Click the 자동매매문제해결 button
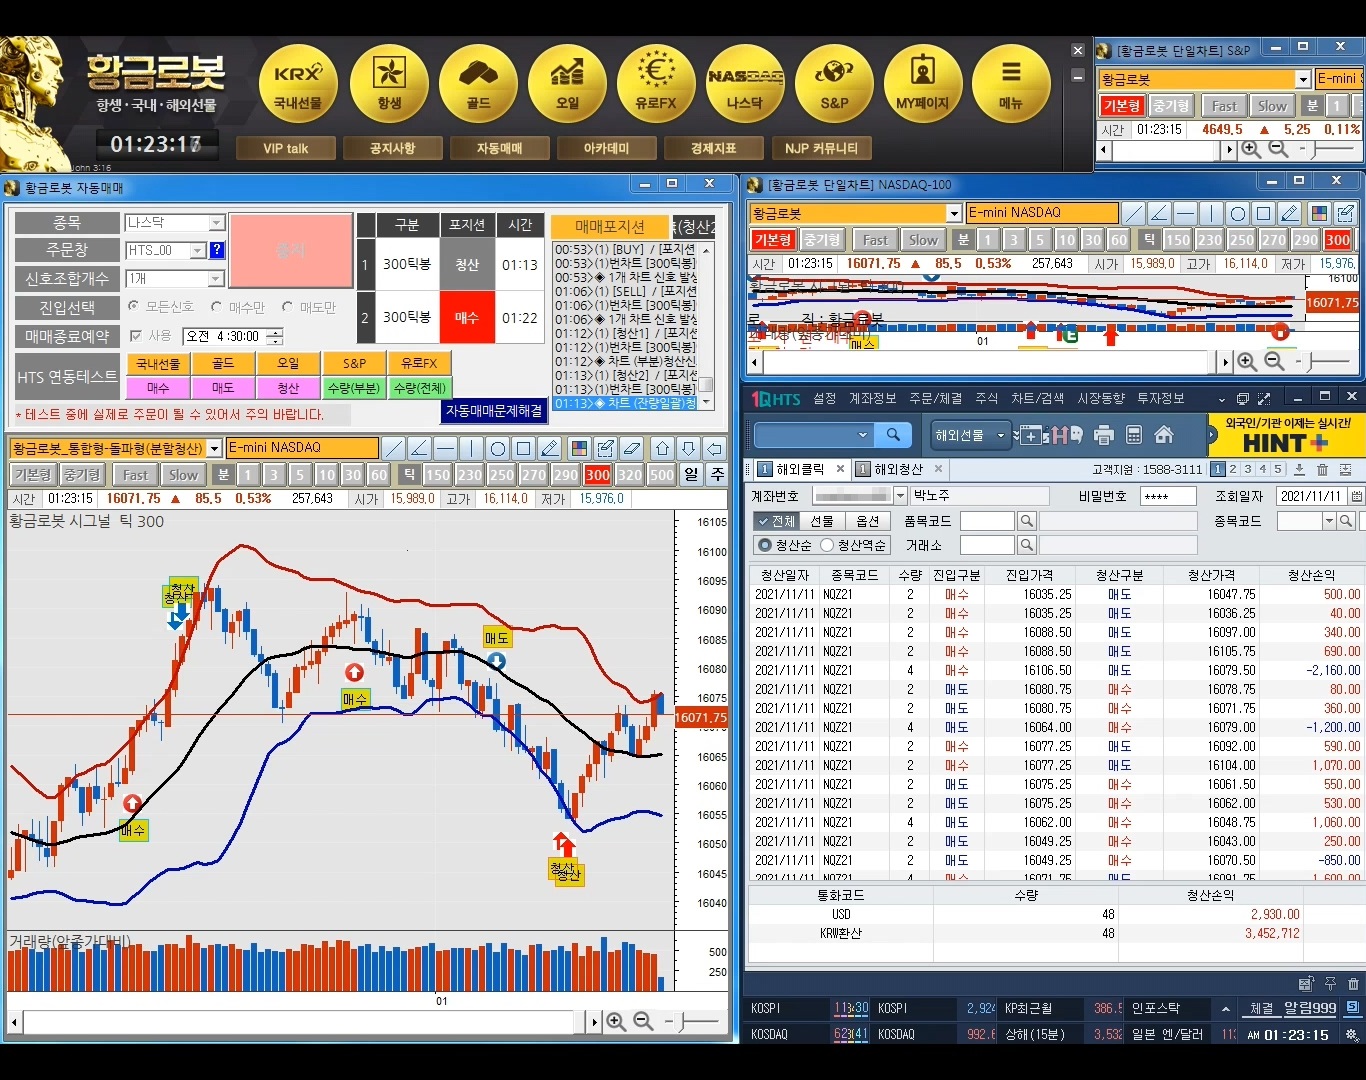1366x1080 pixels. pyautogui.click(x=494, y=411)
